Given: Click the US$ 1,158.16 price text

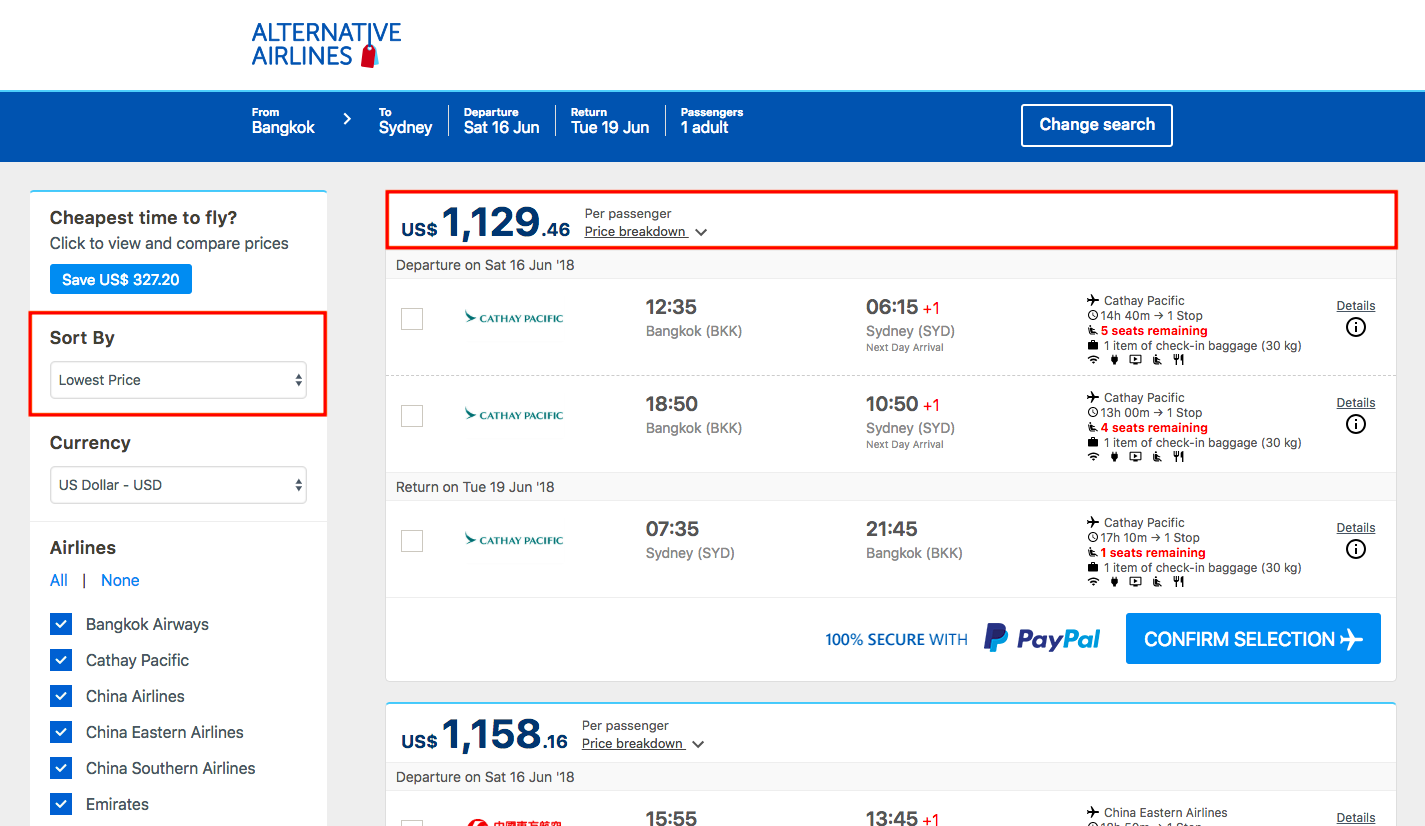Looking at the screenshot, I should 484,734.
